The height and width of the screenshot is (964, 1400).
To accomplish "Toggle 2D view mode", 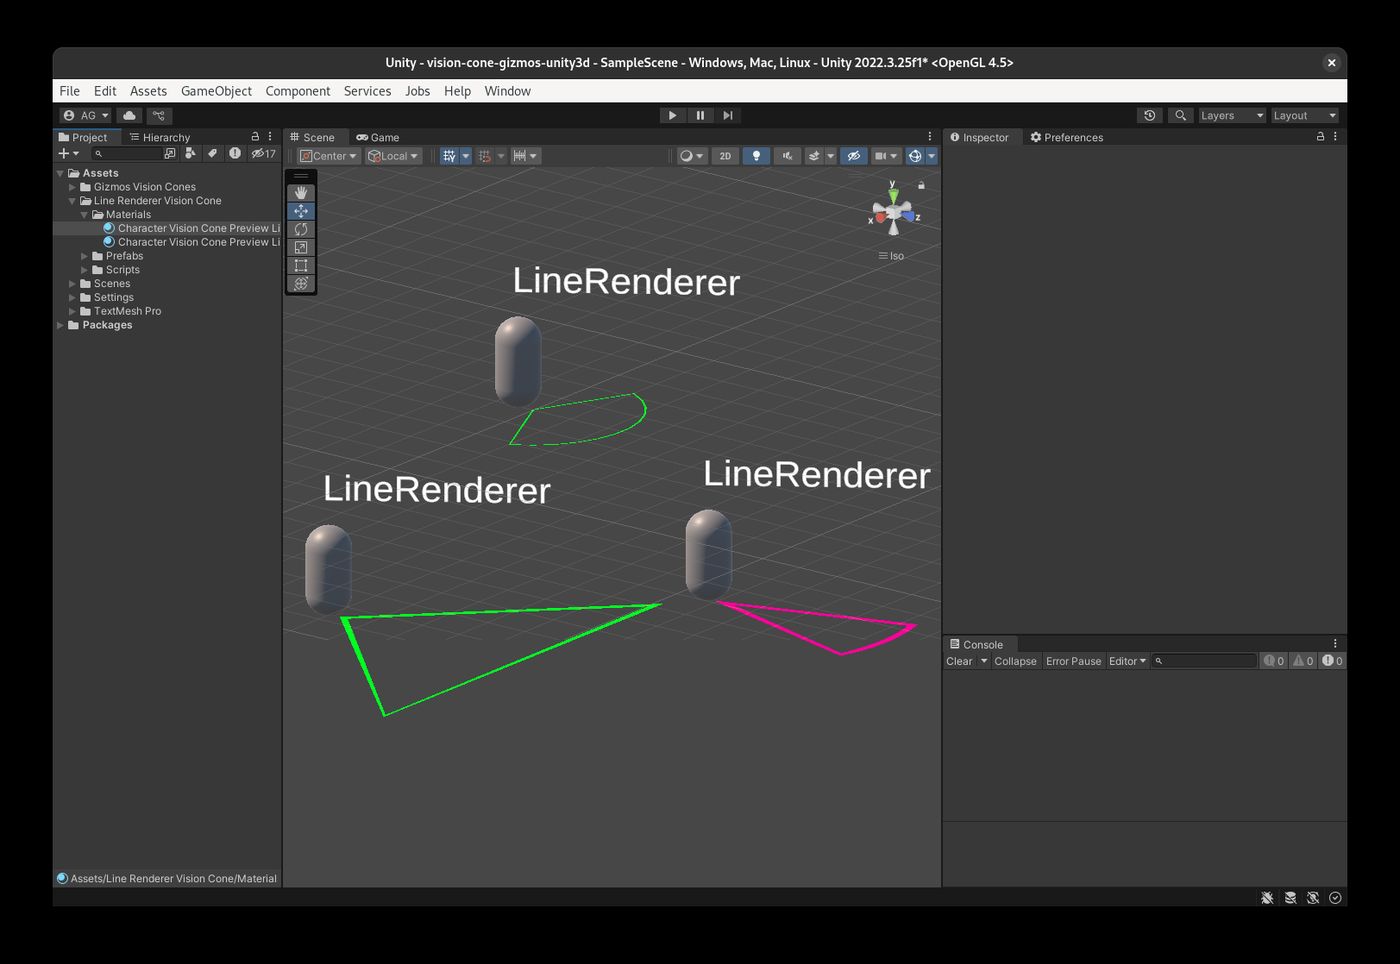I will point(725,156).
